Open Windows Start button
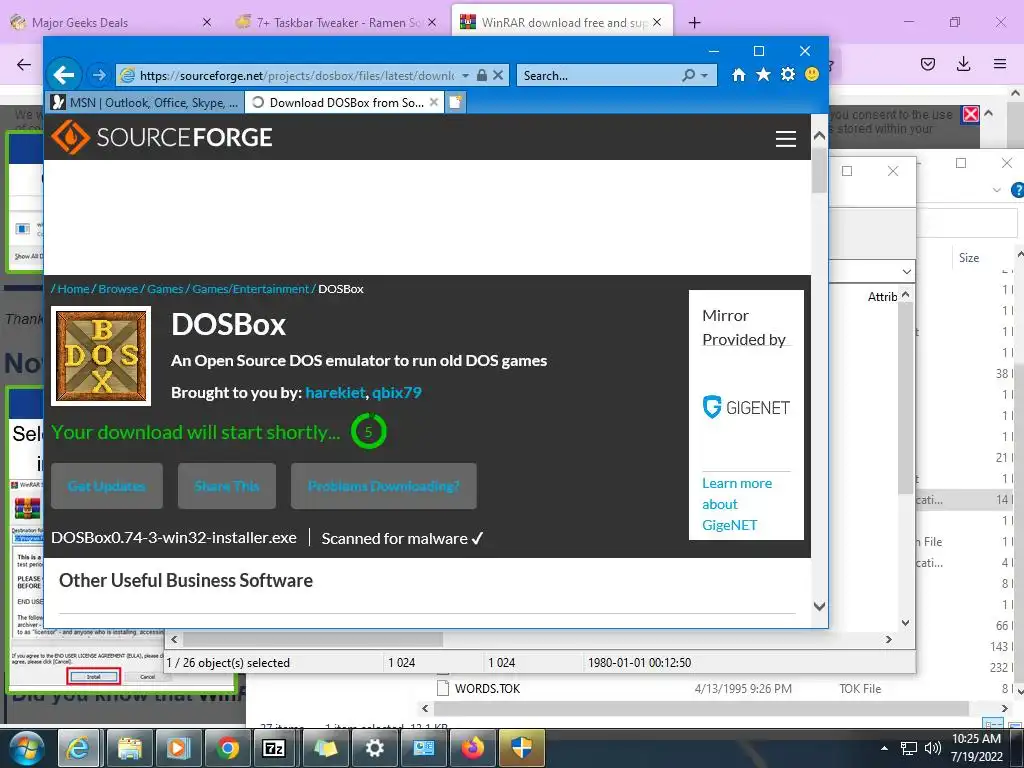1024x768 pixels. pyautogui.click(x=27, y=748)
